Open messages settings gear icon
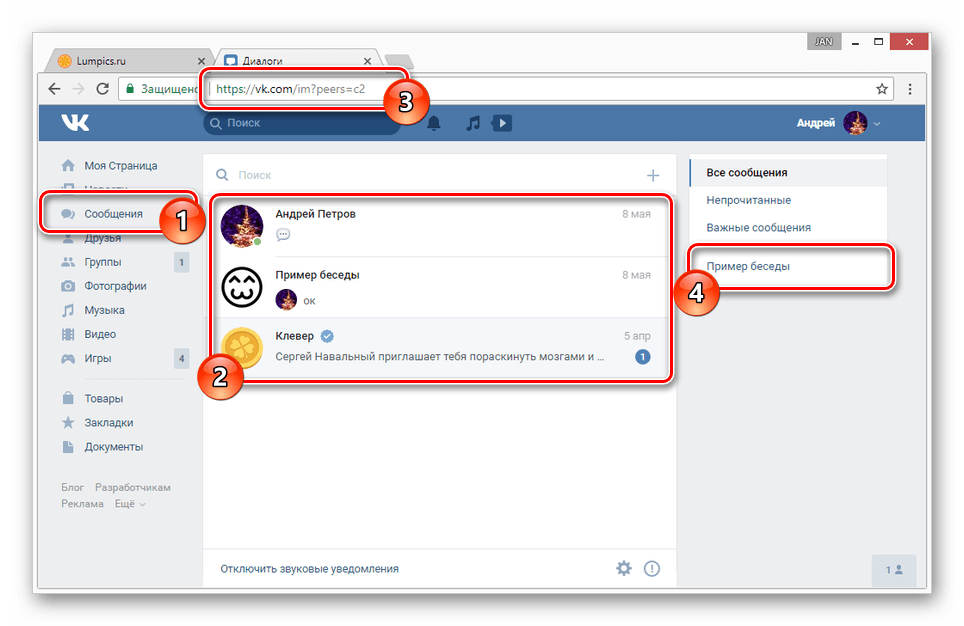This screenshot has width=964, height=626. 624,568
